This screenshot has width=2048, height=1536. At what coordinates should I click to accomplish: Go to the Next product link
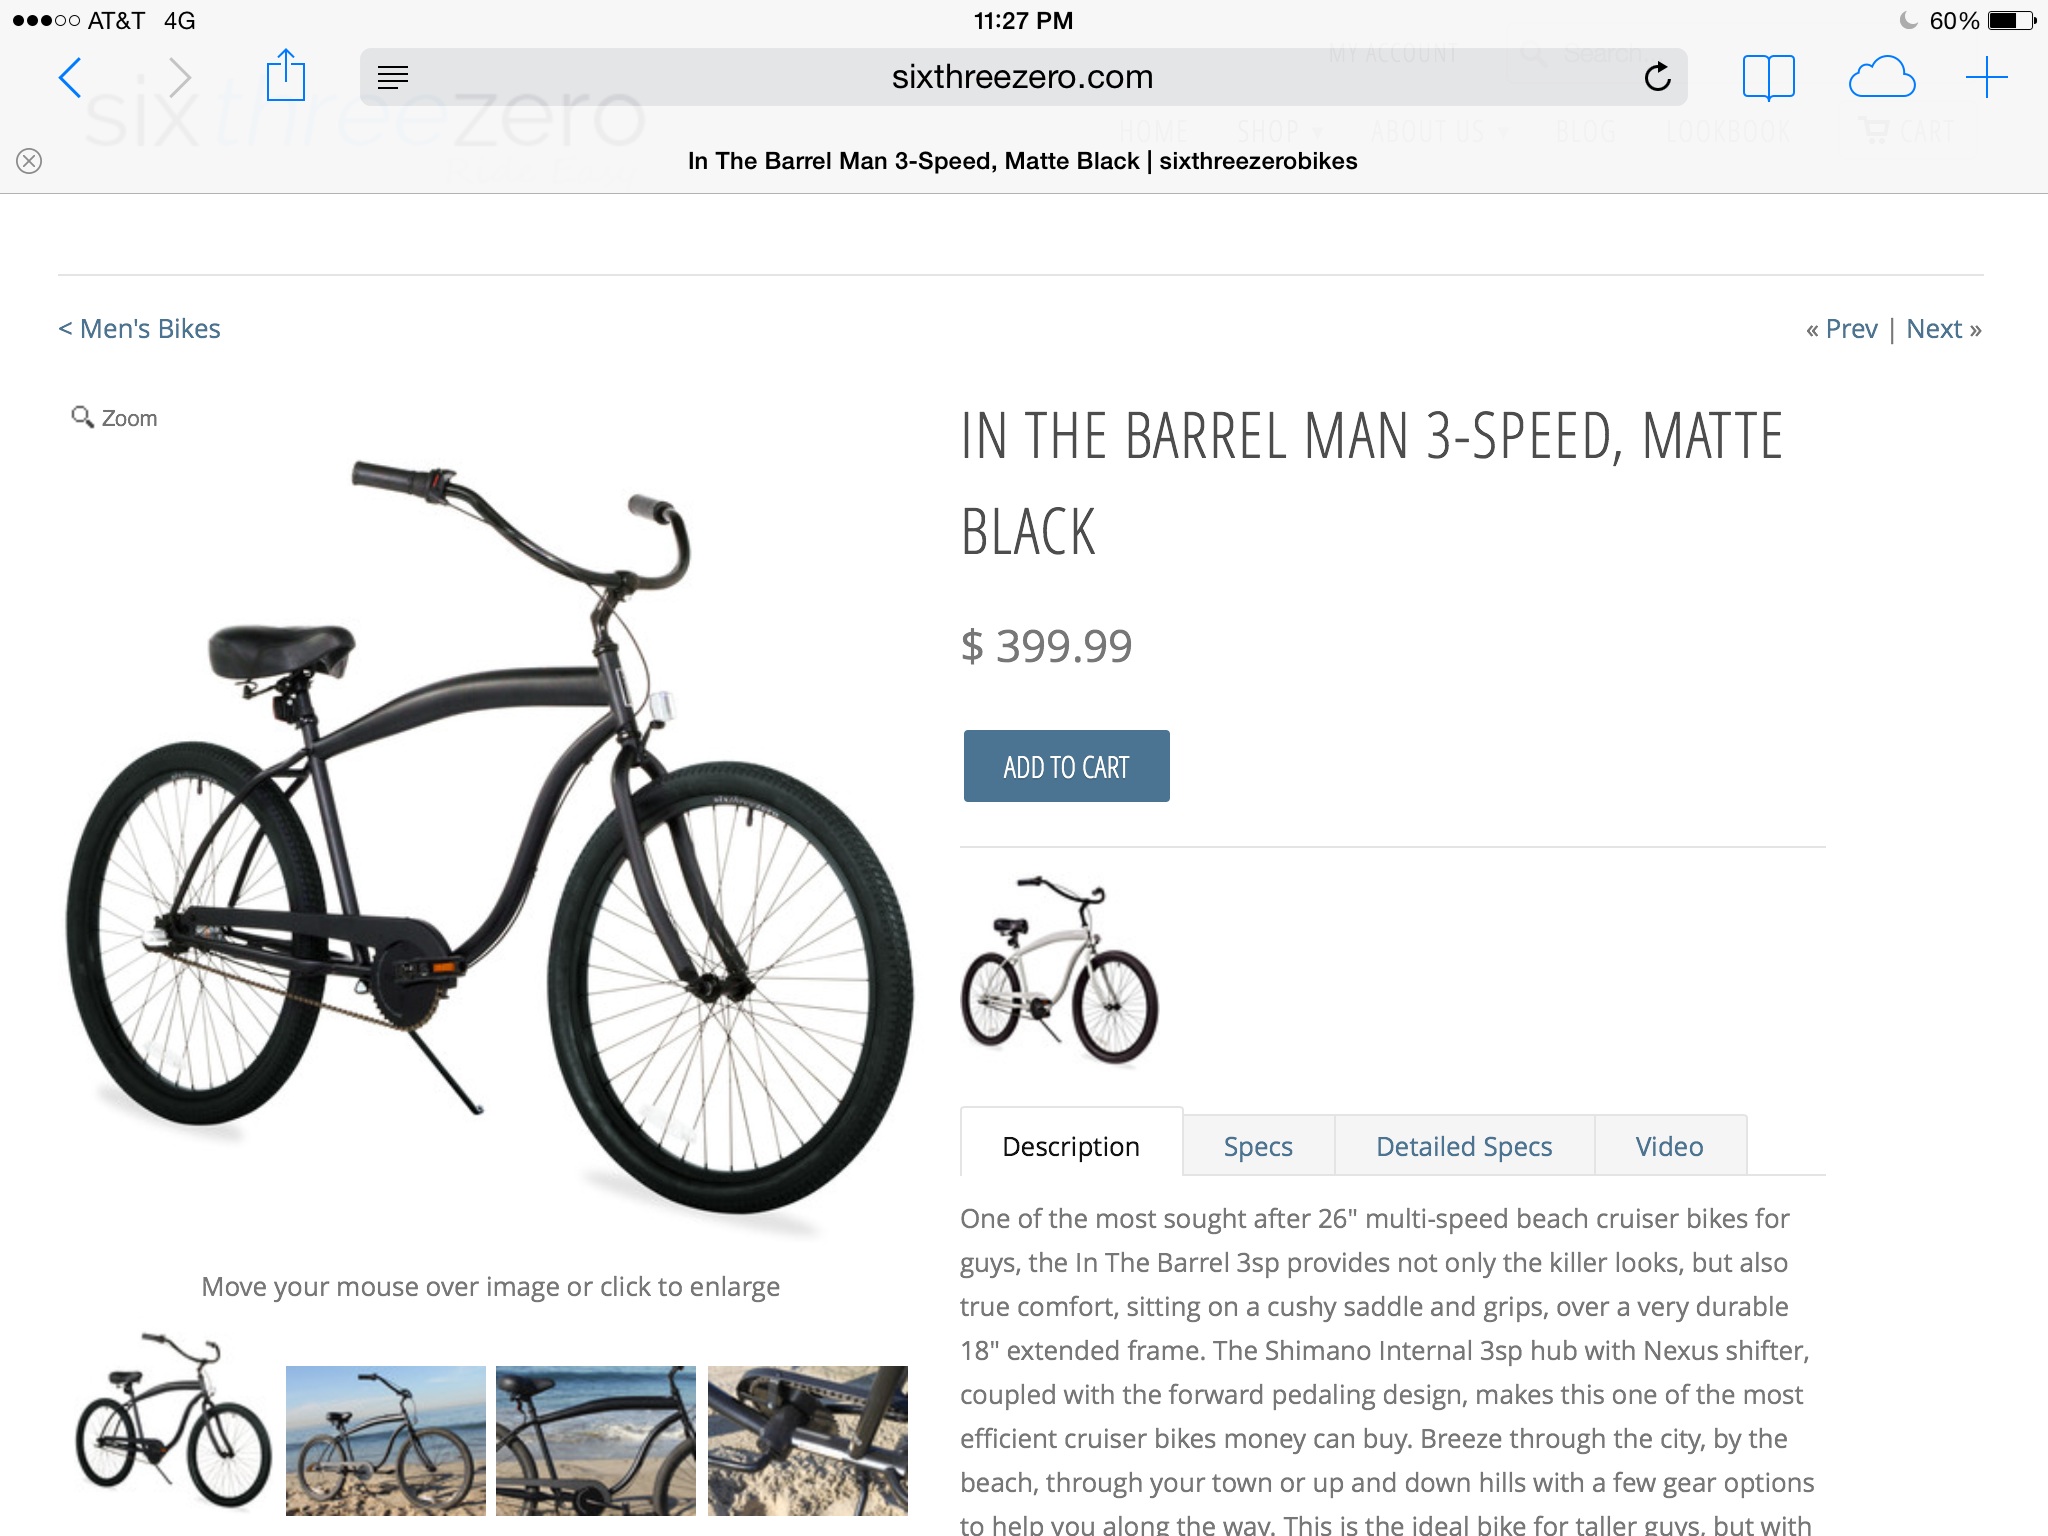tap(1944, 329)
